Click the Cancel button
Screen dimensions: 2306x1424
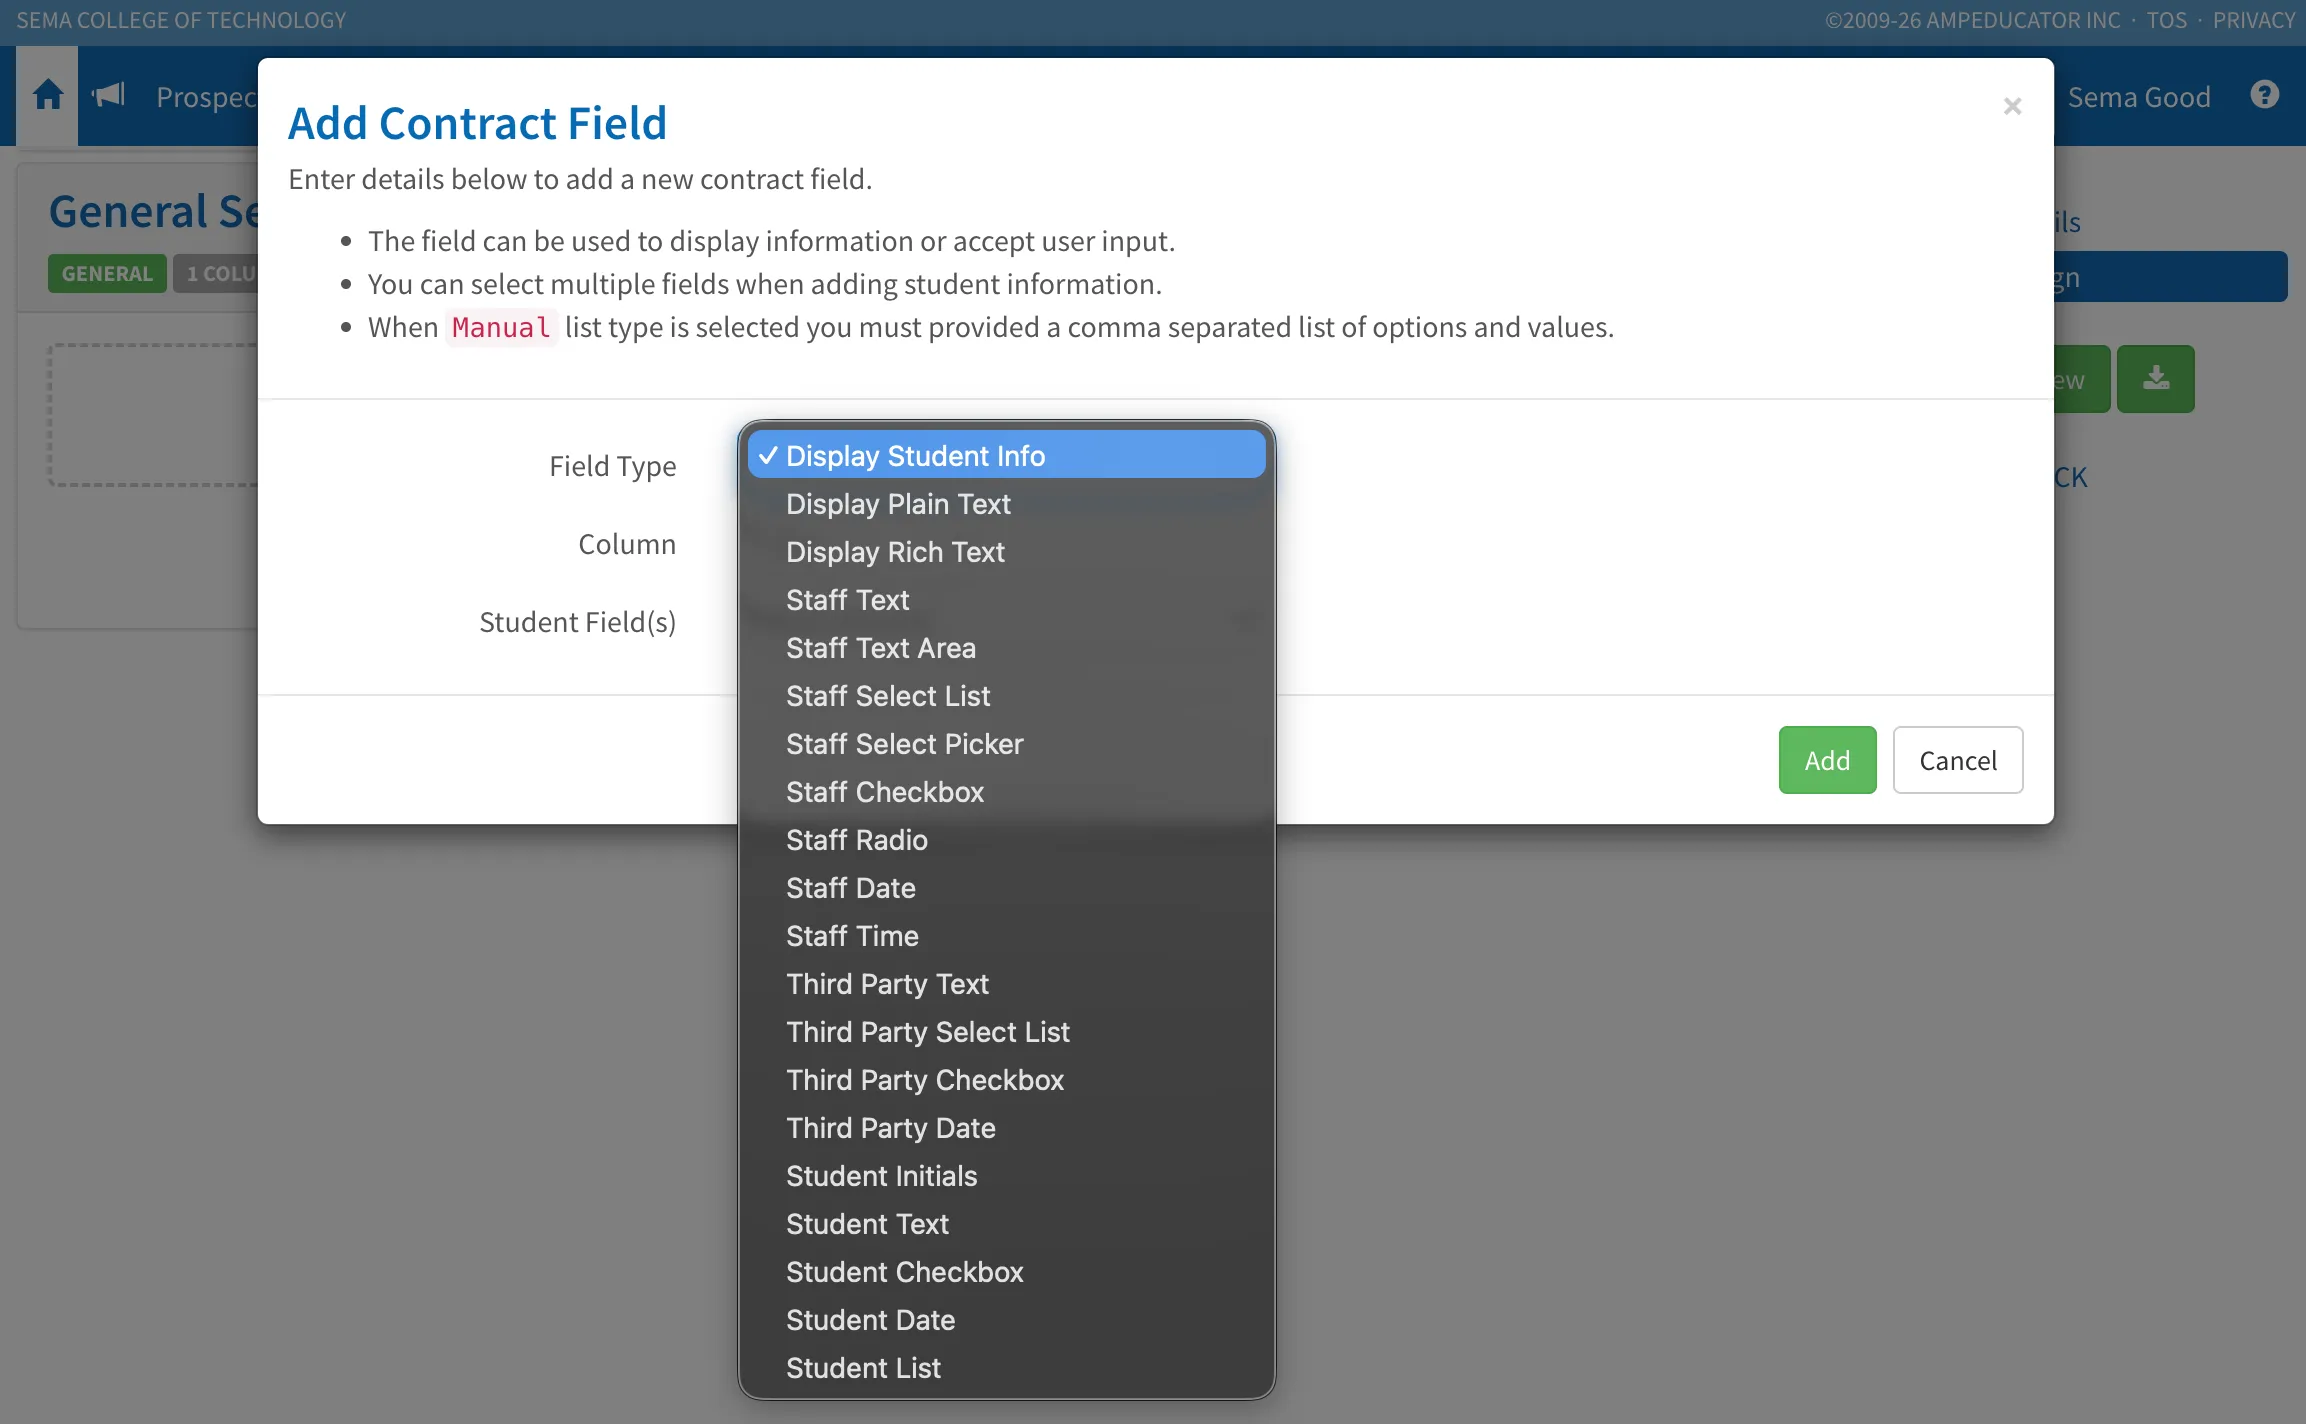tap(1957, 760)
